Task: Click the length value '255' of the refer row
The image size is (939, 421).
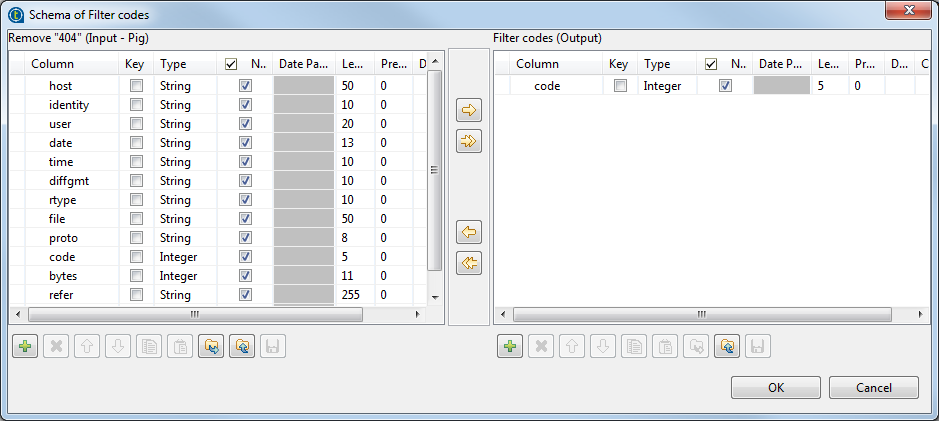Action: click(x=350, y=295)
